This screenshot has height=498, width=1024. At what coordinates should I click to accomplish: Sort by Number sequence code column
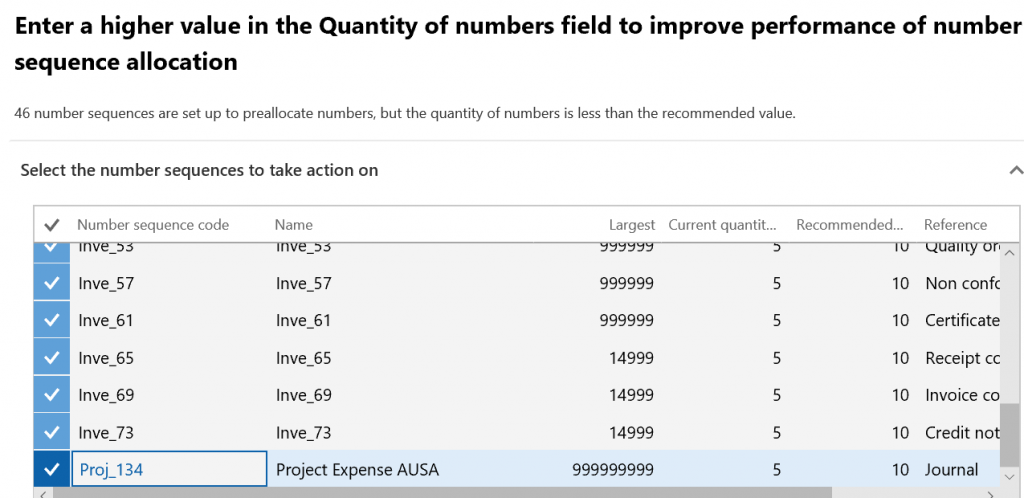pos(153,225)
